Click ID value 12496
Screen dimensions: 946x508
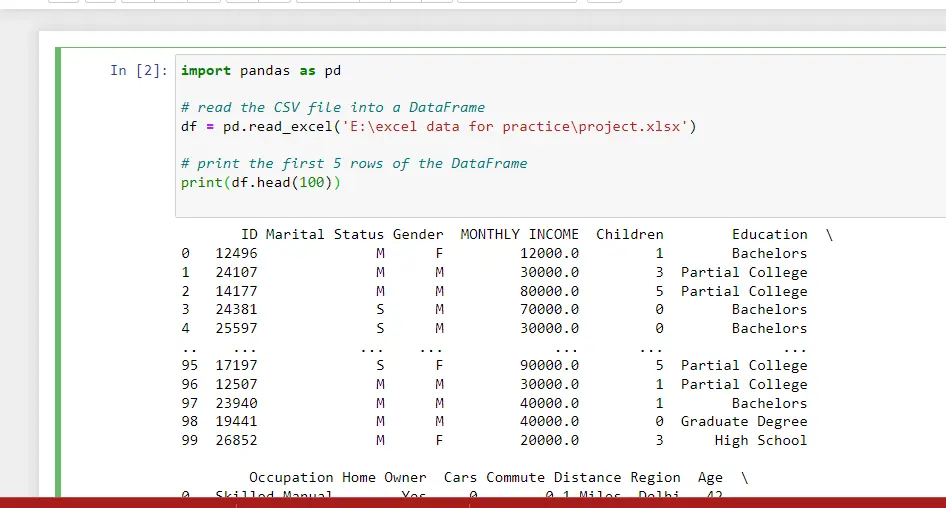(236, 253)
